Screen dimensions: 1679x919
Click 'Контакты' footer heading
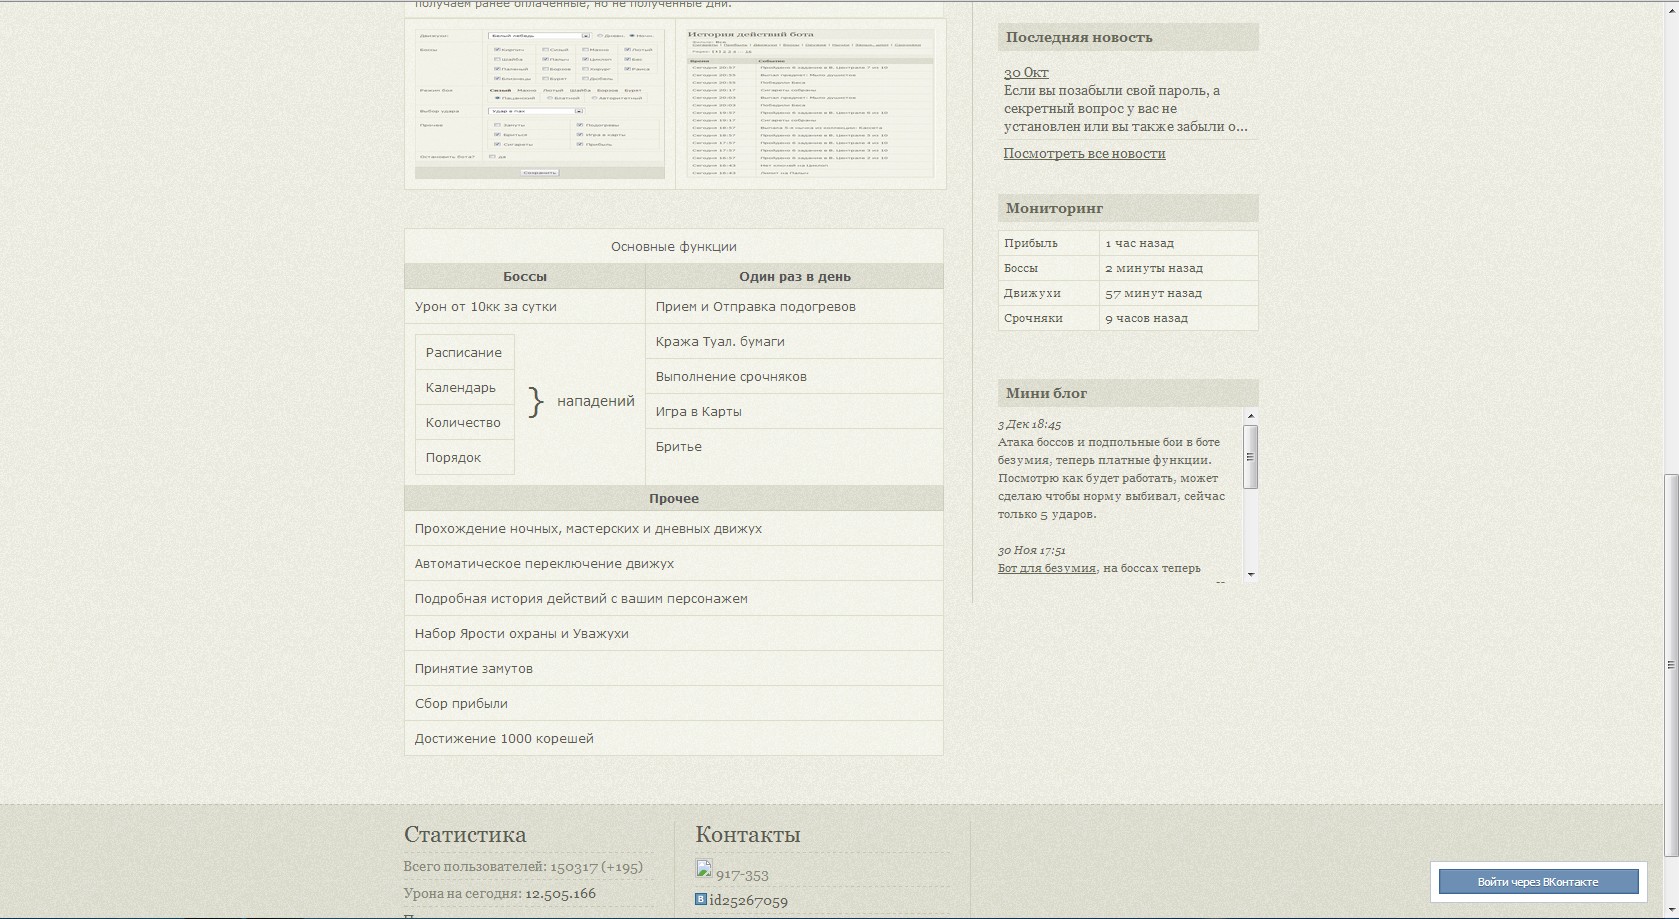748,834
